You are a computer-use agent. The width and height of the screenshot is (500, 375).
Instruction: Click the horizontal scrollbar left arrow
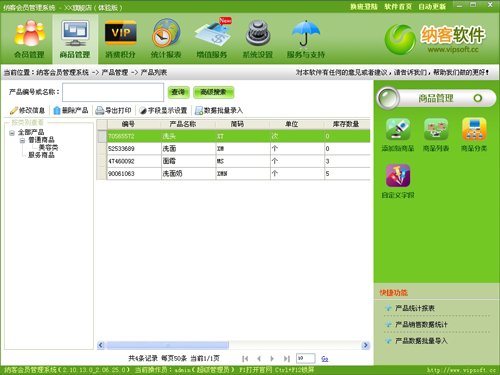point(101,345)
